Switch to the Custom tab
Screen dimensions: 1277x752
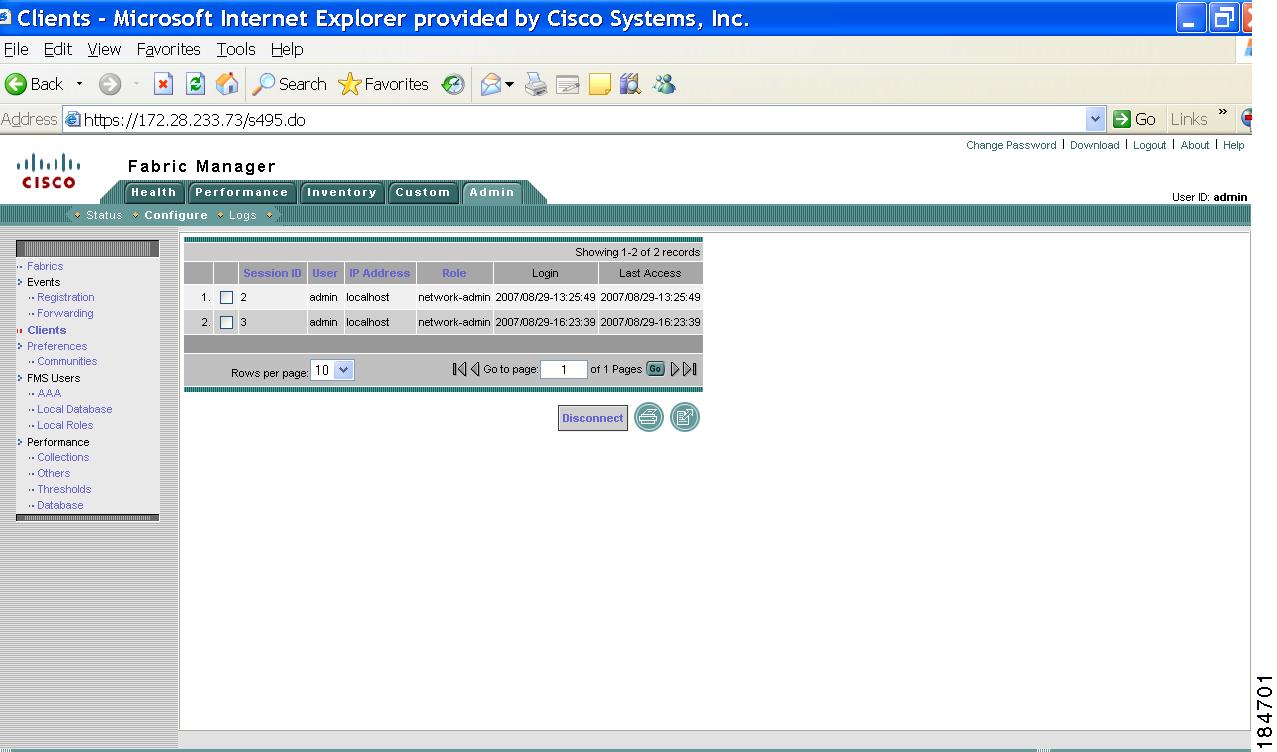[x=423, y=193]
